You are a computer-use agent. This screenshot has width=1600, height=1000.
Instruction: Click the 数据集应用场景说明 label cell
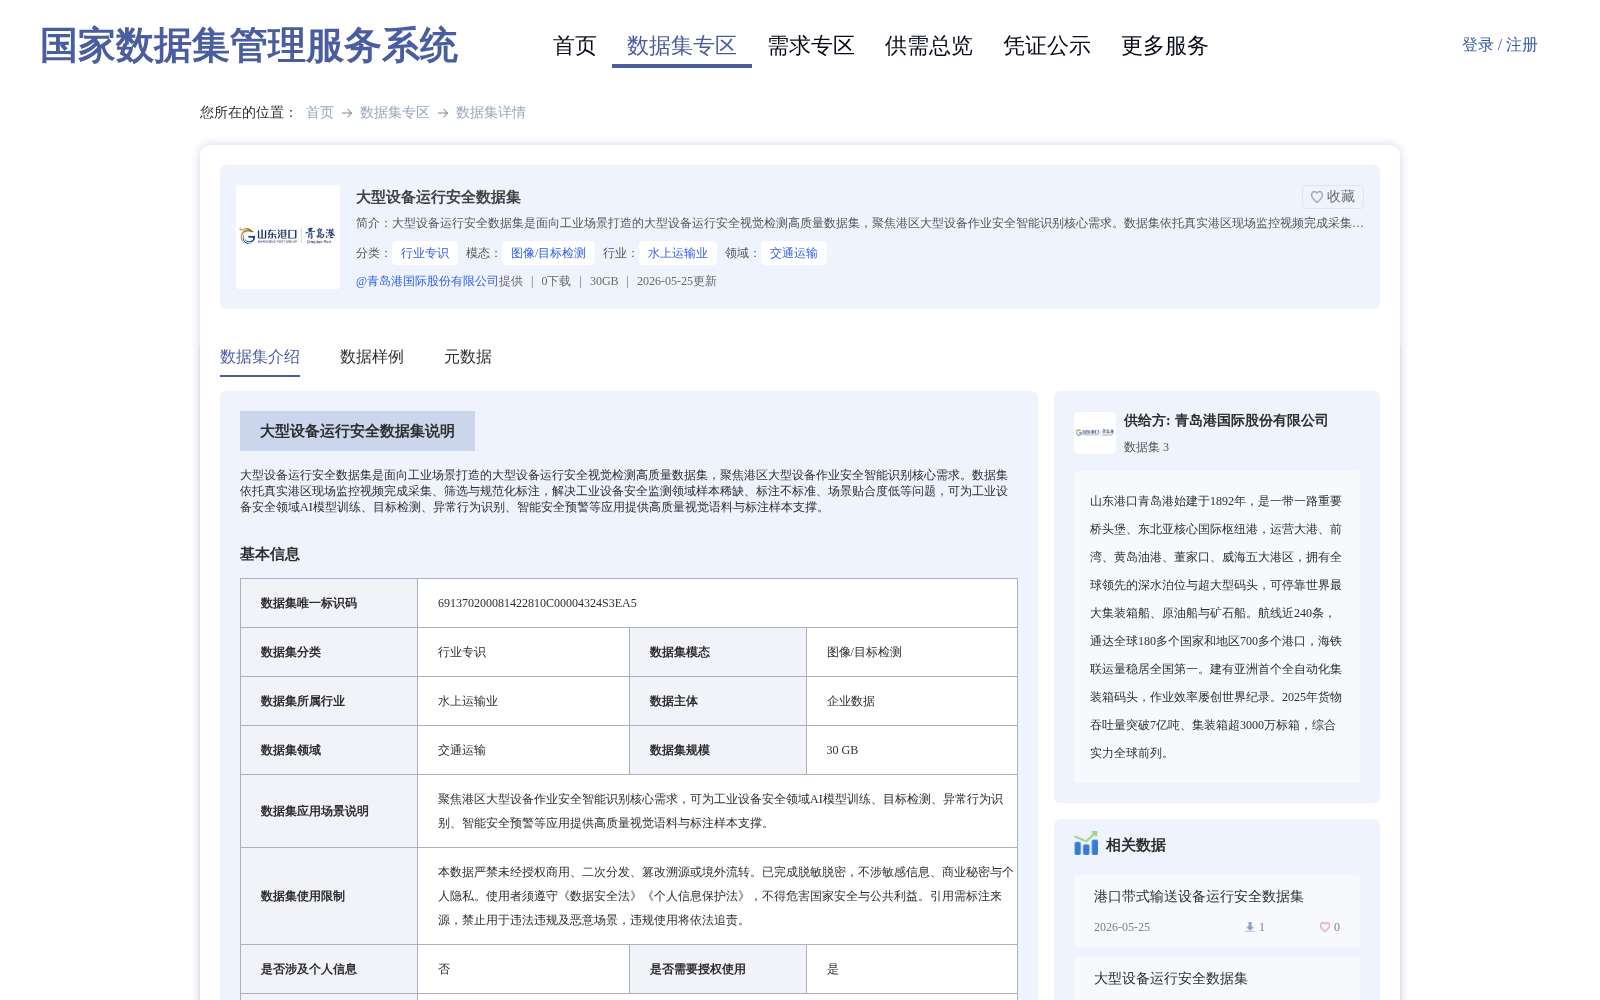pos(329,811)
